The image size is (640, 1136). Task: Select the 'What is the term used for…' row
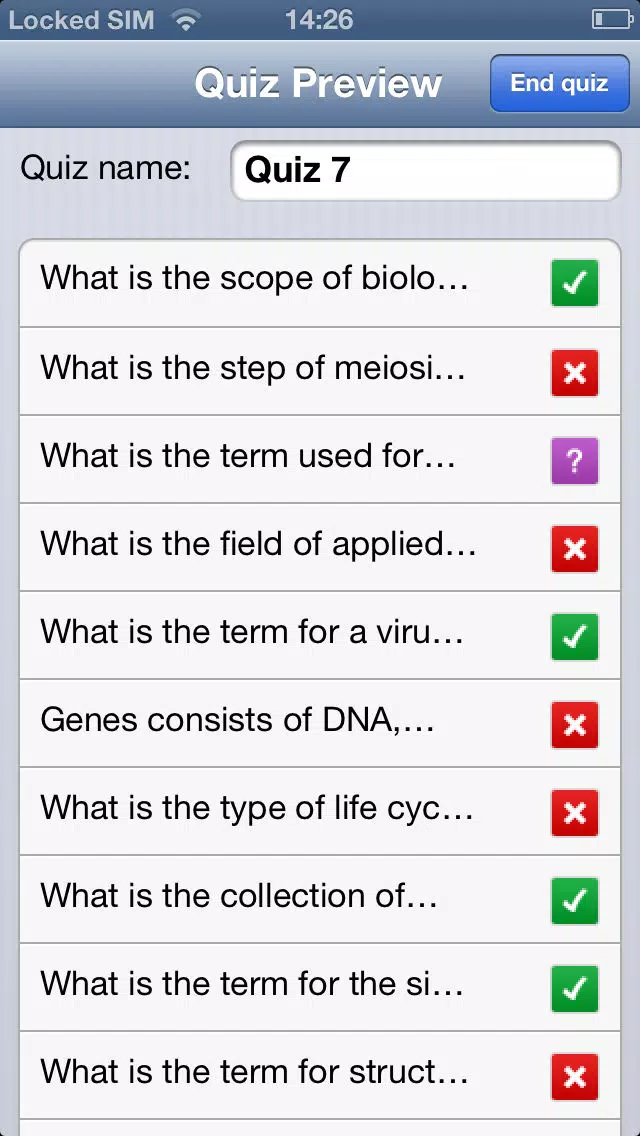point(320,459)
